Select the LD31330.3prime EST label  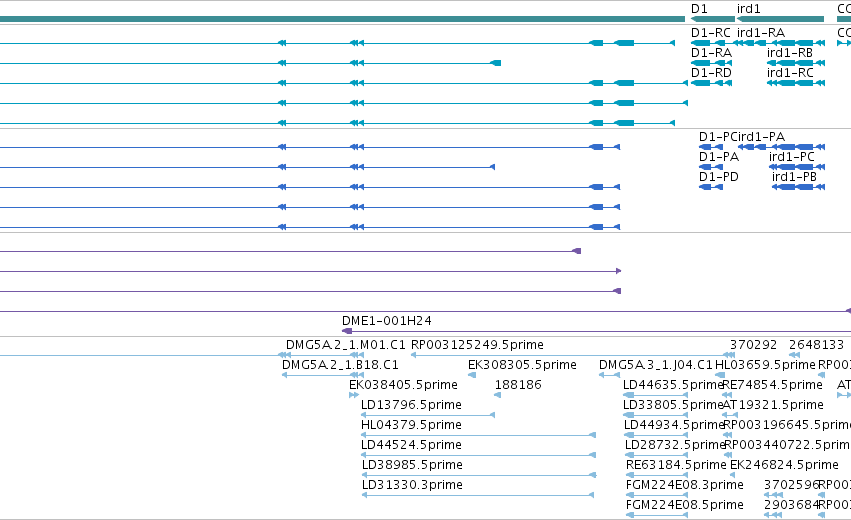point(412,485)
